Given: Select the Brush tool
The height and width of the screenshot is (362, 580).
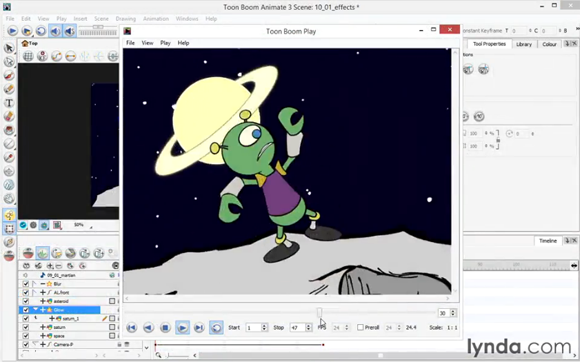Looking at the screenshot, I should 9,75.
